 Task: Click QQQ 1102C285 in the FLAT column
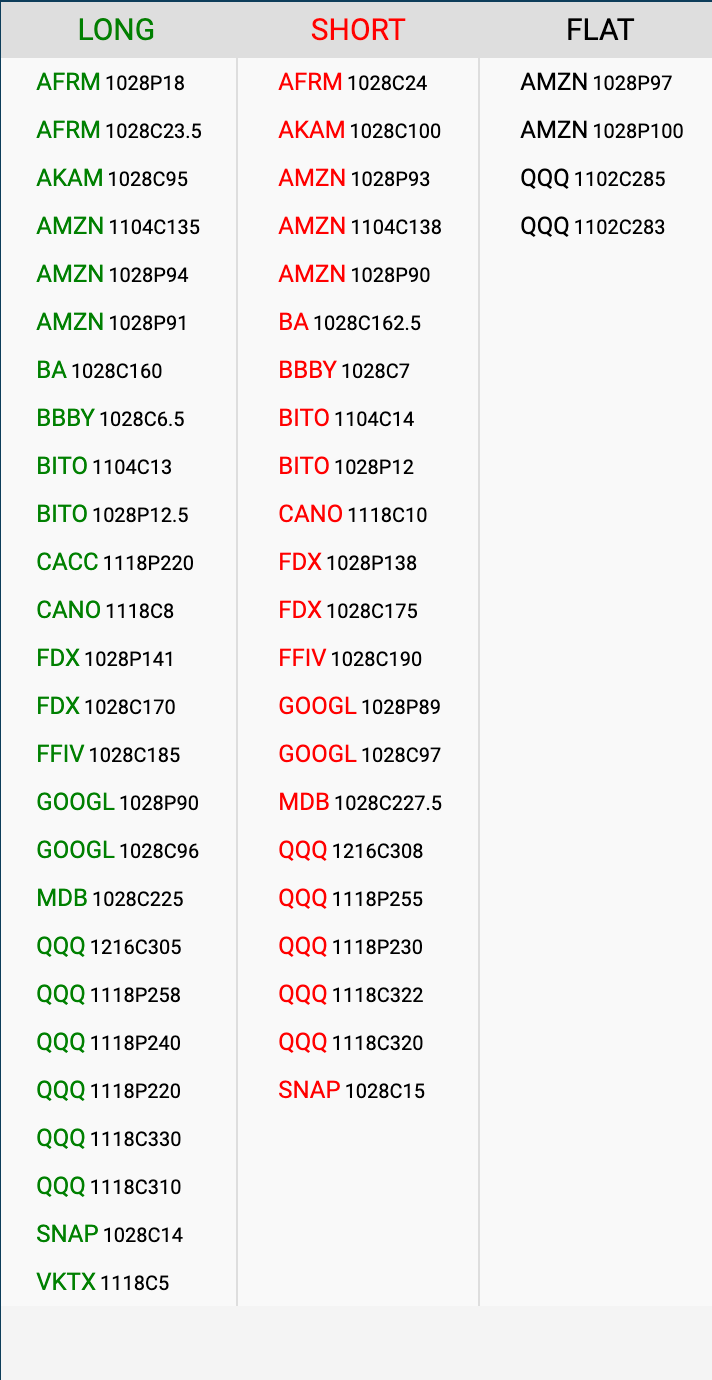pyautogui.click(x=593, y=179)
